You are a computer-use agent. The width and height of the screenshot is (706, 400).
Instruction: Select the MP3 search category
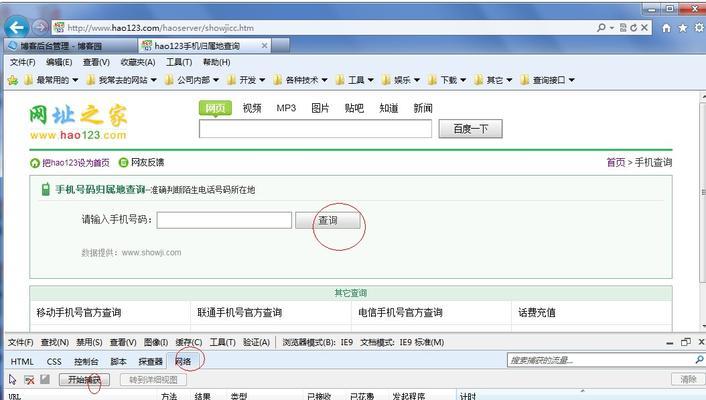[286, 108]
